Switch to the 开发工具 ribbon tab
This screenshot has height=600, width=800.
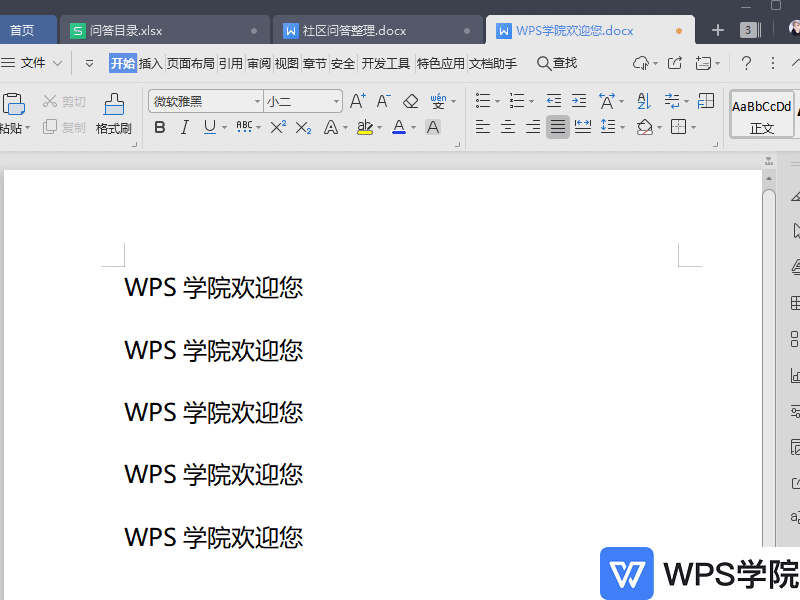click(386, 63)
